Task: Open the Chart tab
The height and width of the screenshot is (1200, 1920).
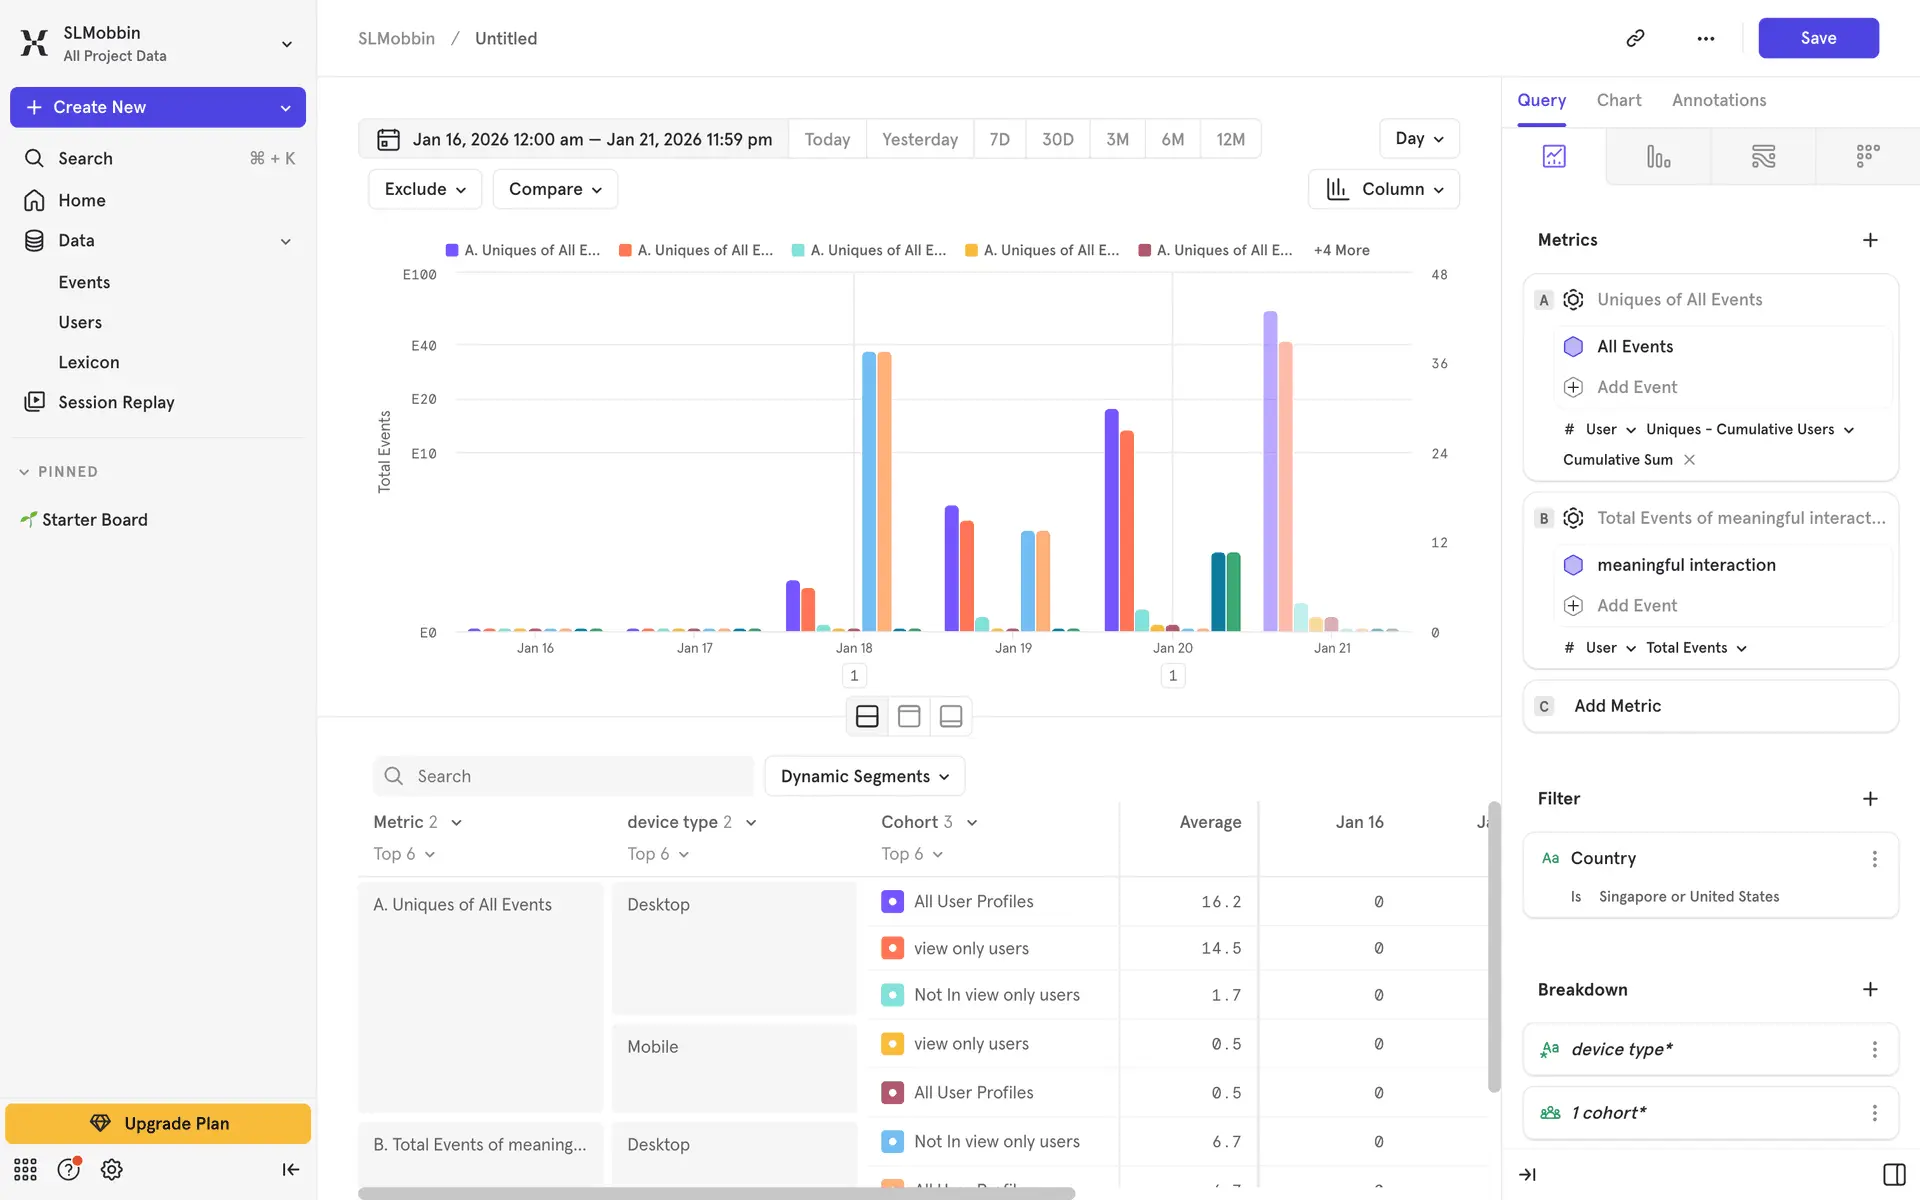Action: (1618, 100)
